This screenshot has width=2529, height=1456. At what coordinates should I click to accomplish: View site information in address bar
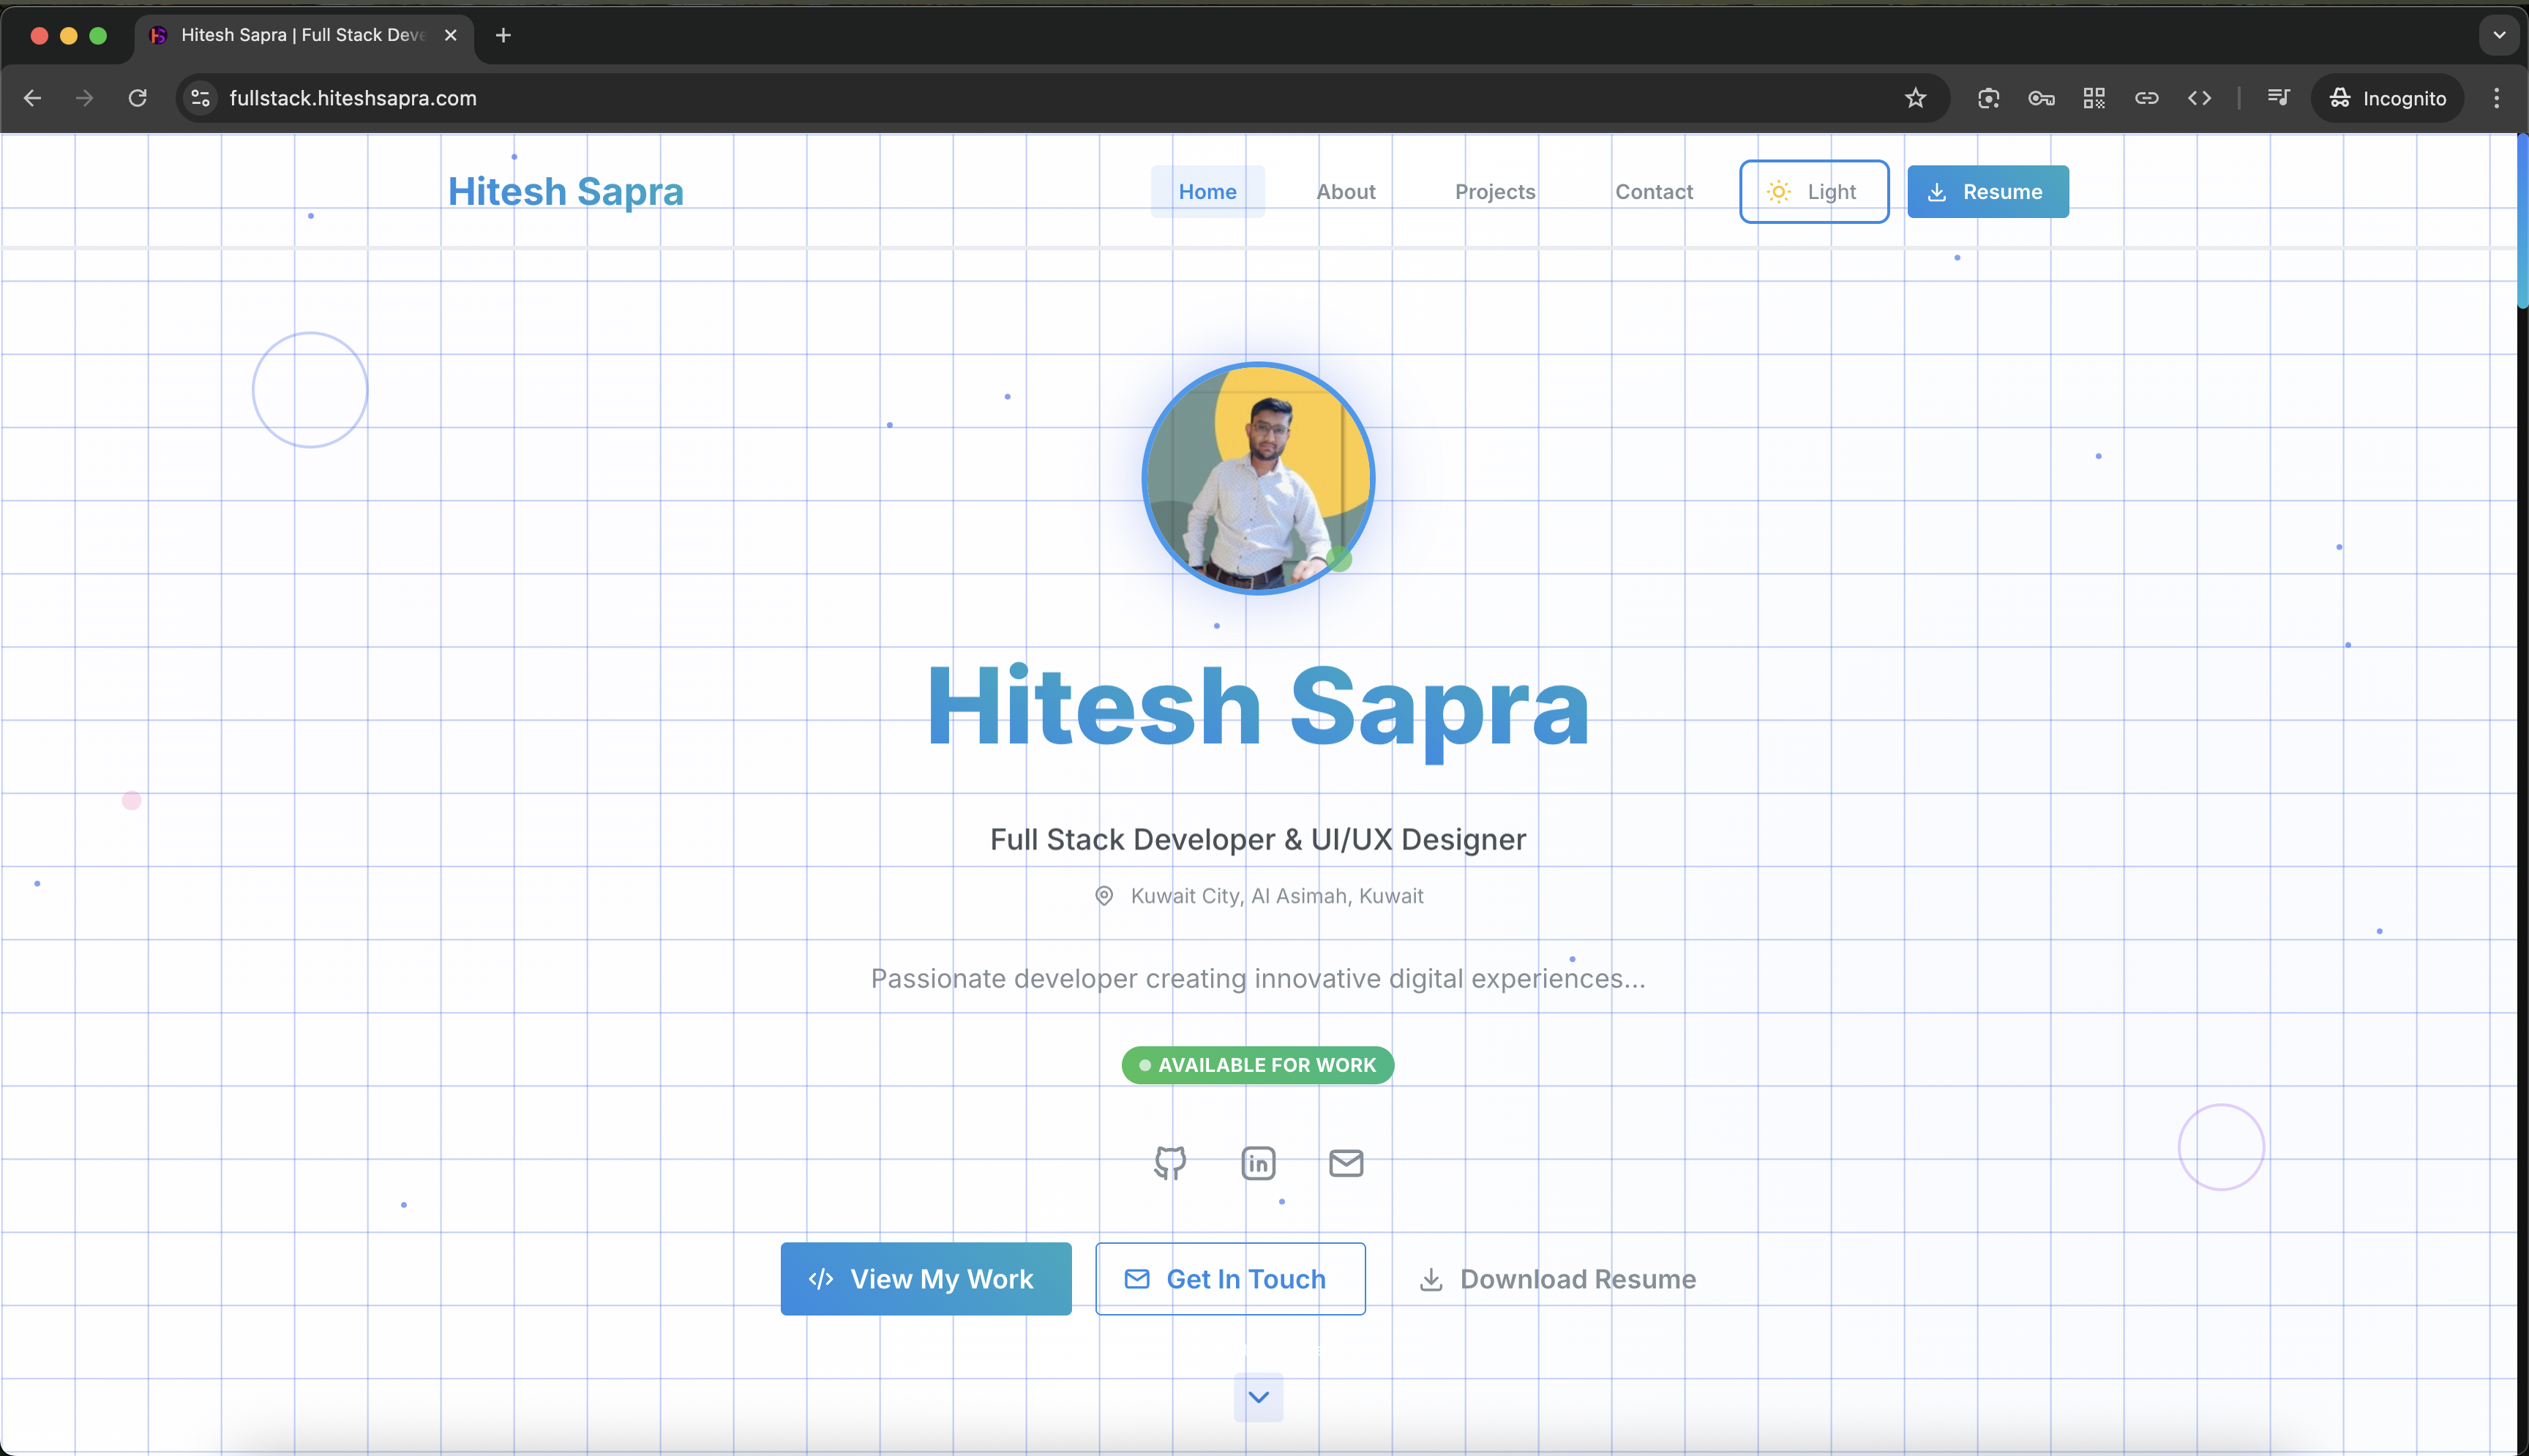[x=201, y=98]
